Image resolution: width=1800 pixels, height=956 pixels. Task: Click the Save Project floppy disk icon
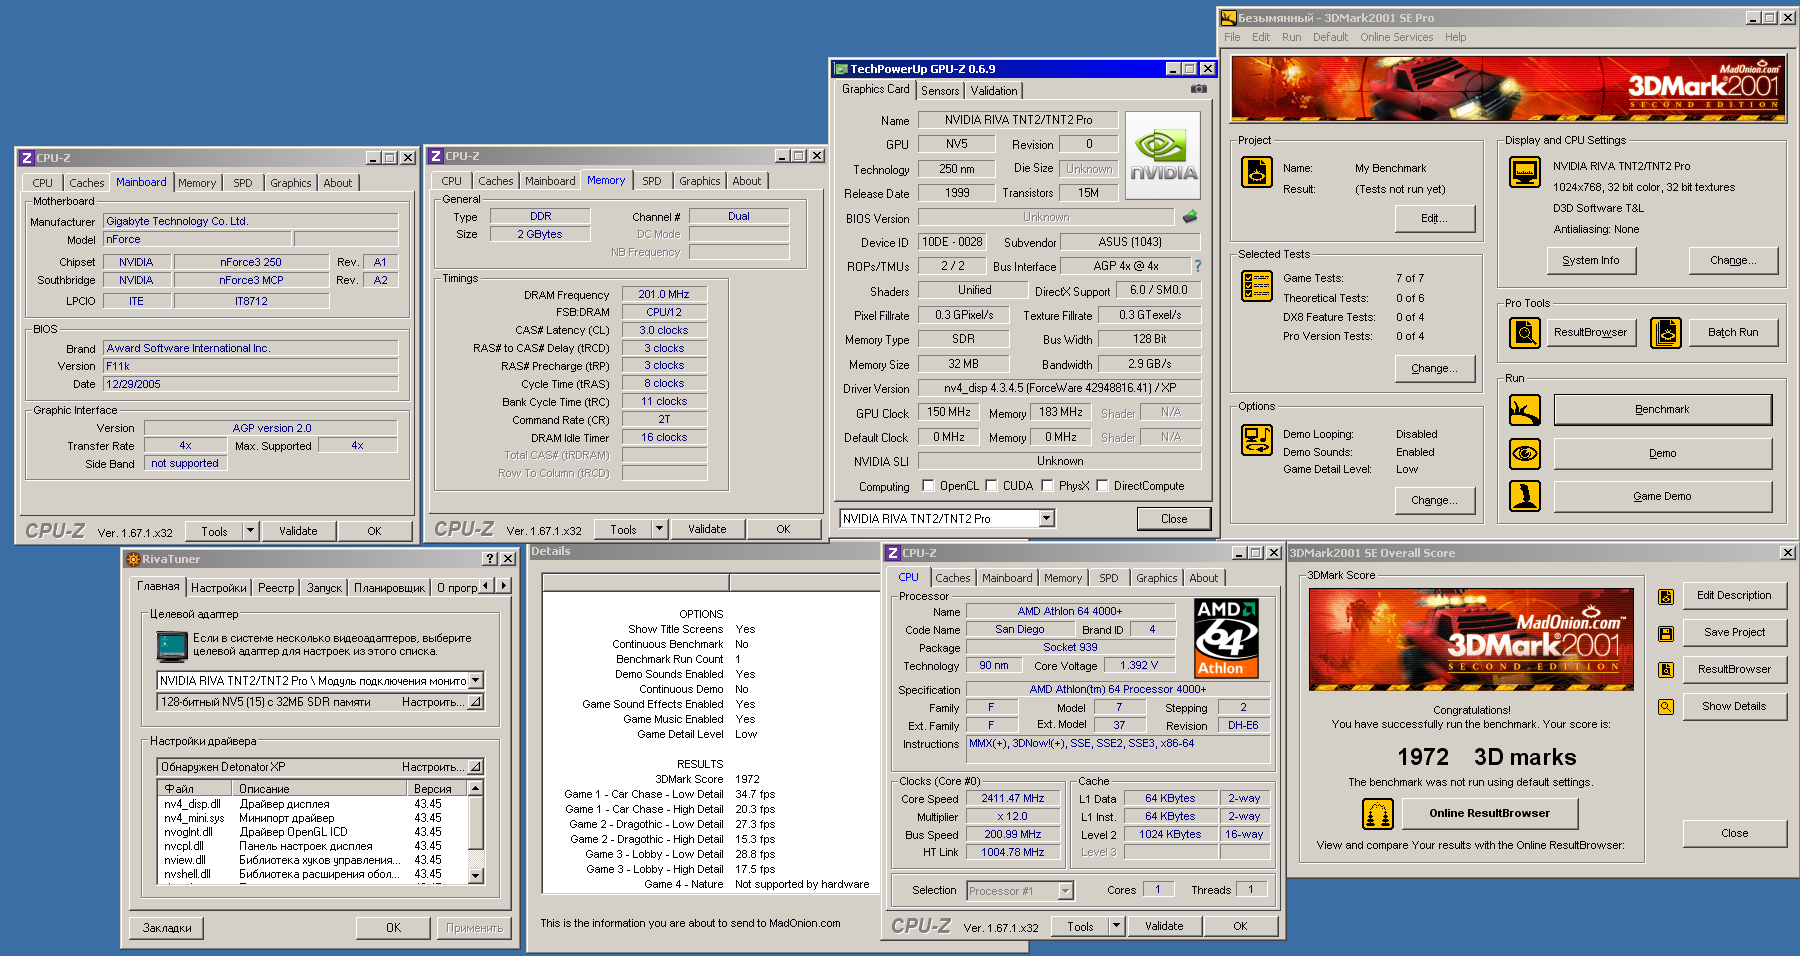[1666, 633]
